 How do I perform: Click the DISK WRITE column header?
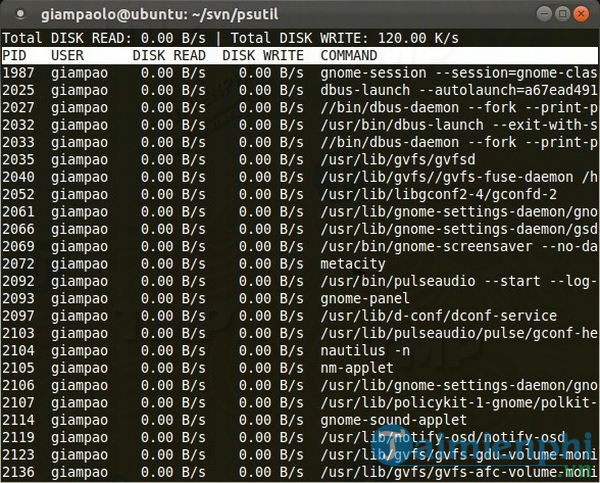(262, 55)
